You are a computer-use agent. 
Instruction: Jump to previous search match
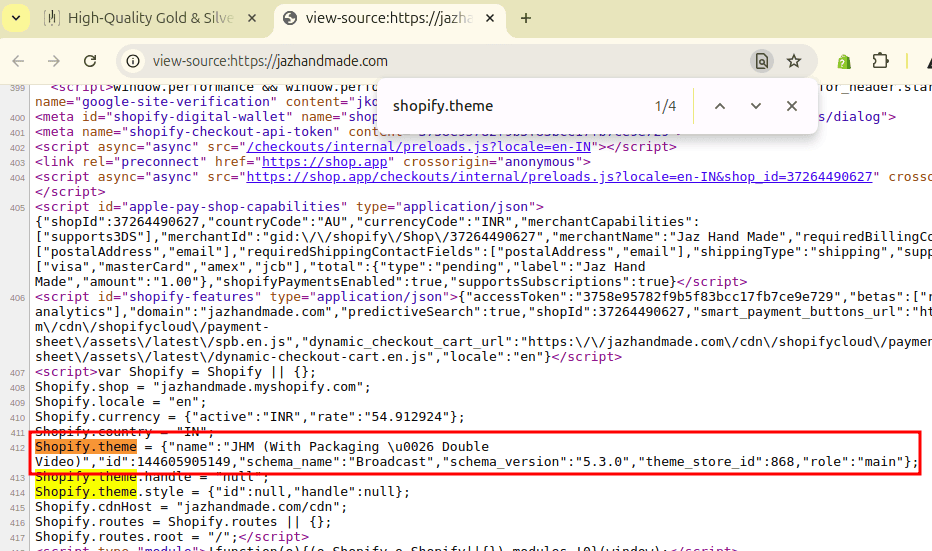720,106
